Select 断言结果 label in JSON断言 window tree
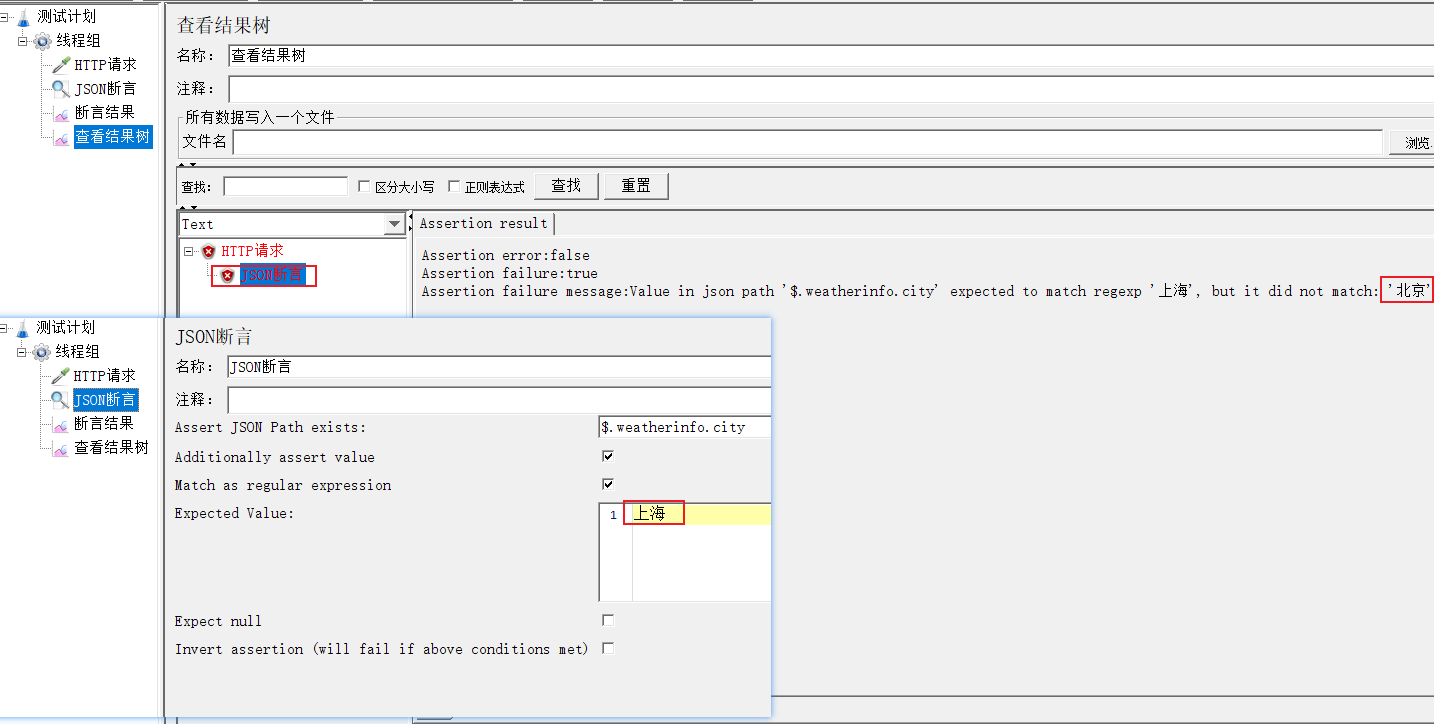 (103, 424)
